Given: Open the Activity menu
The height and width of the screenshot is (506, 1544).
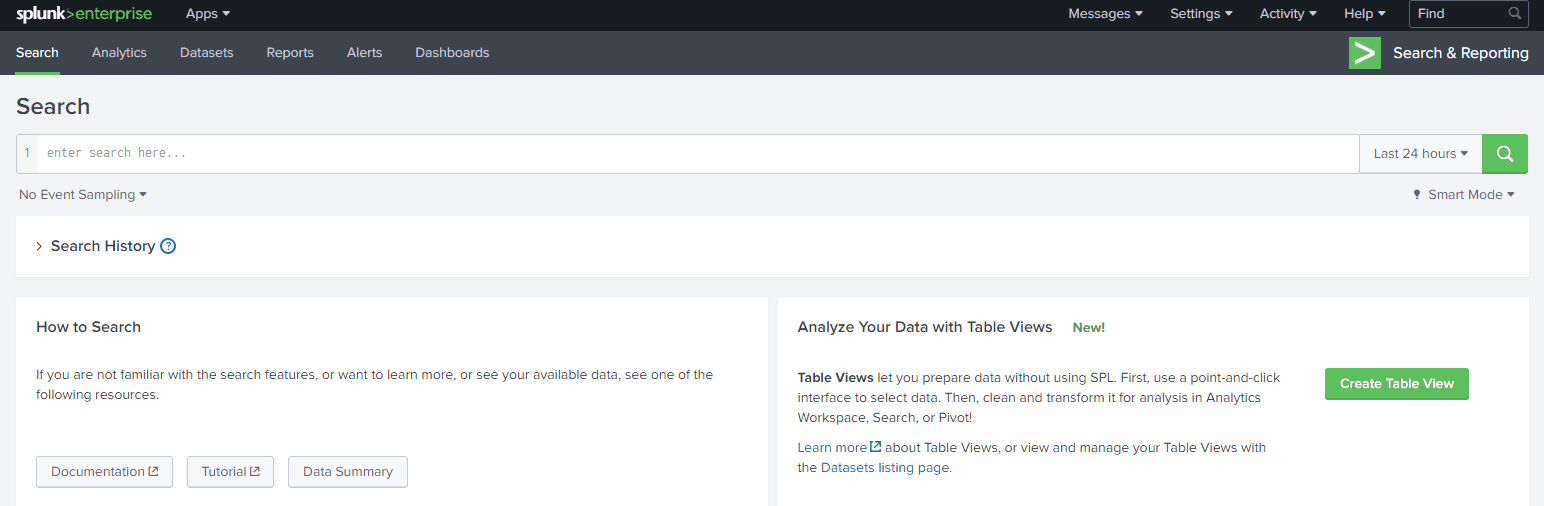Looking at the screenshot, I should pos(1288,14).
